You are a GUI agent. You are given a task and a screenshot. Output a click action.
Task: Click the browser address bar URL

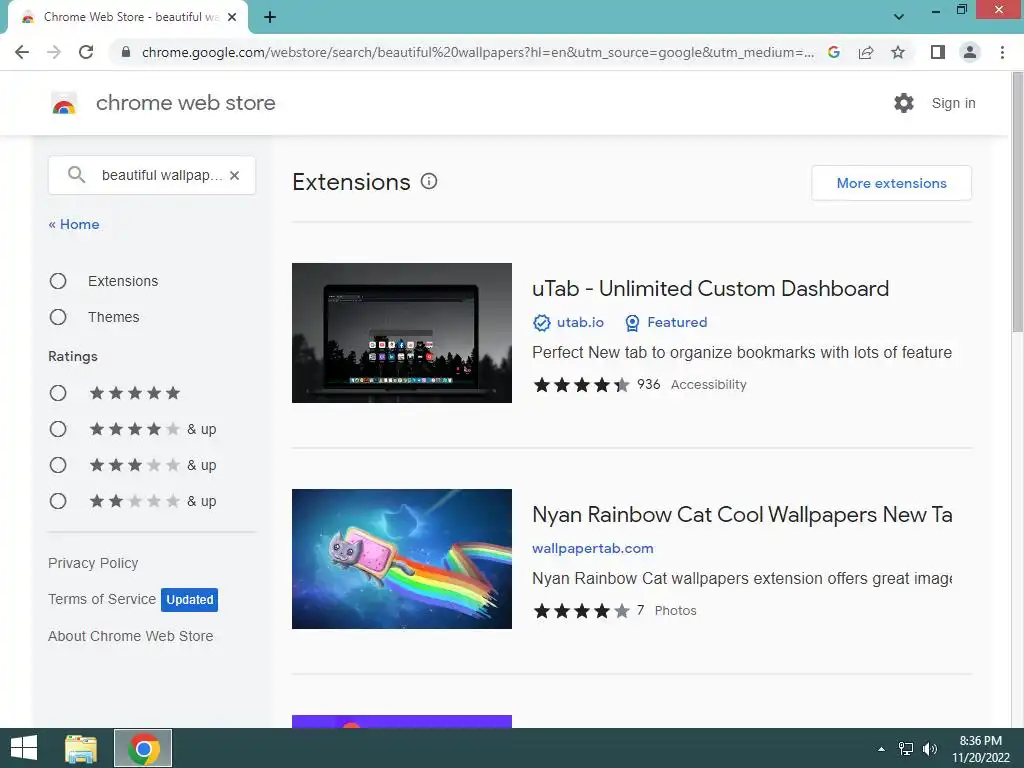pyautogui.click(x=477, y=52)
